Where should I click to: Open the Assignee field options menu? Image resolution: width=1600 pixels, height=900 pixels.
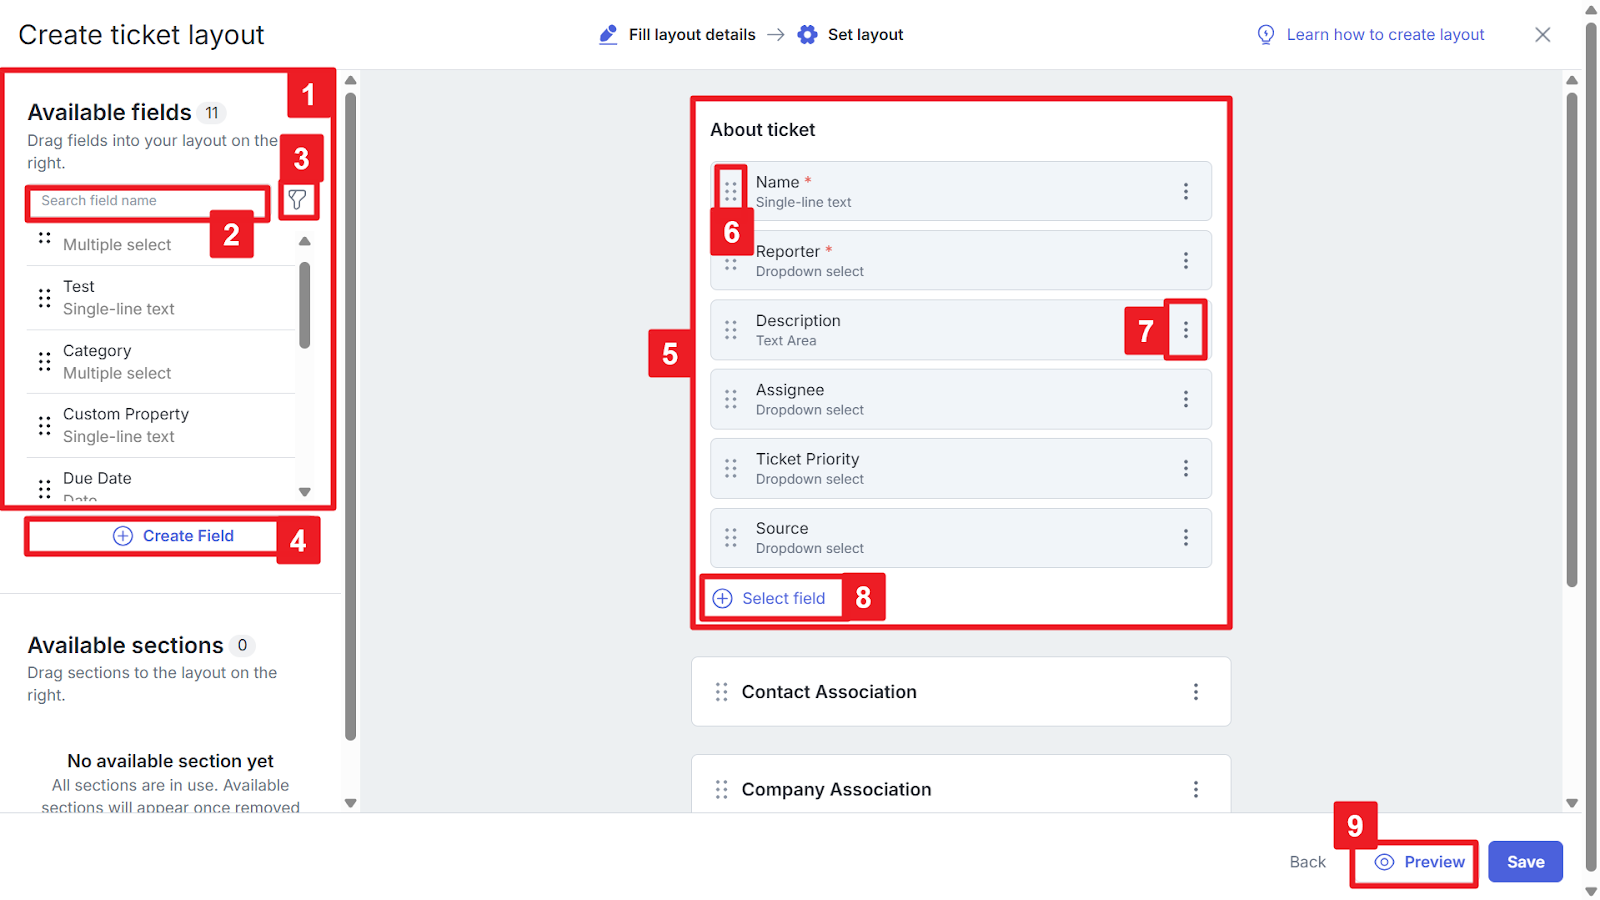[1186, 399]
